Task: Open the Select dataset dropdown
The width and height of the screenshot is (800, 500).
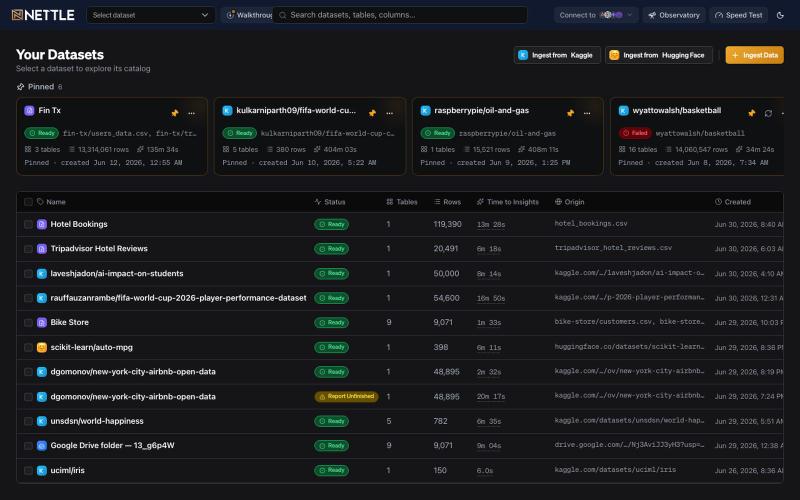Action: [151, 15]
